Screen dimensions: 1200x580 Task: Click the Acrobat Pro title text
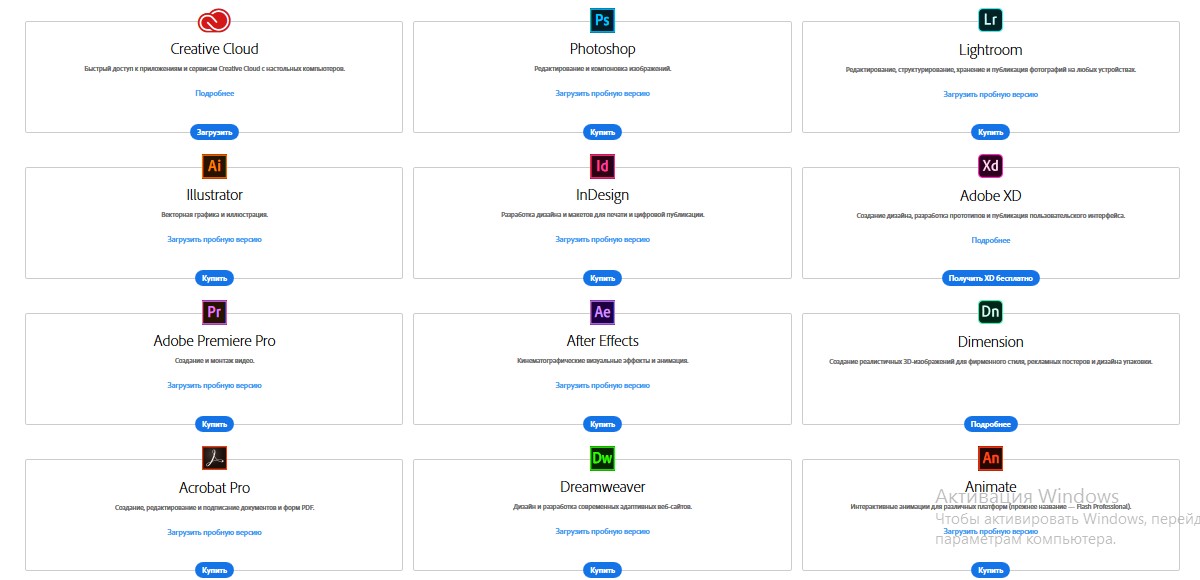pos(214,488)
